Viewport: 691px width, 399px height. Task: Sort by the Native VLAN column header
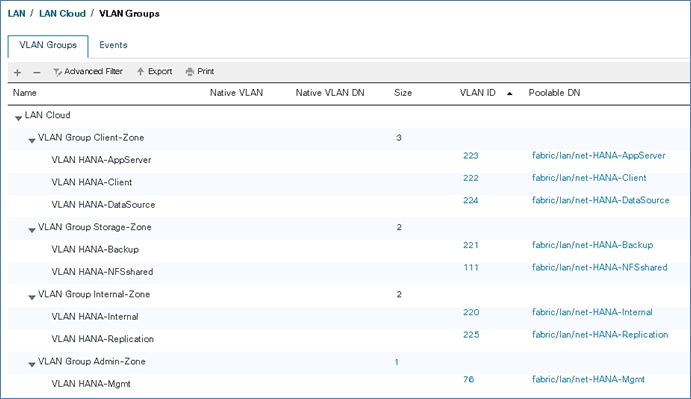click(x=236, y=93)
